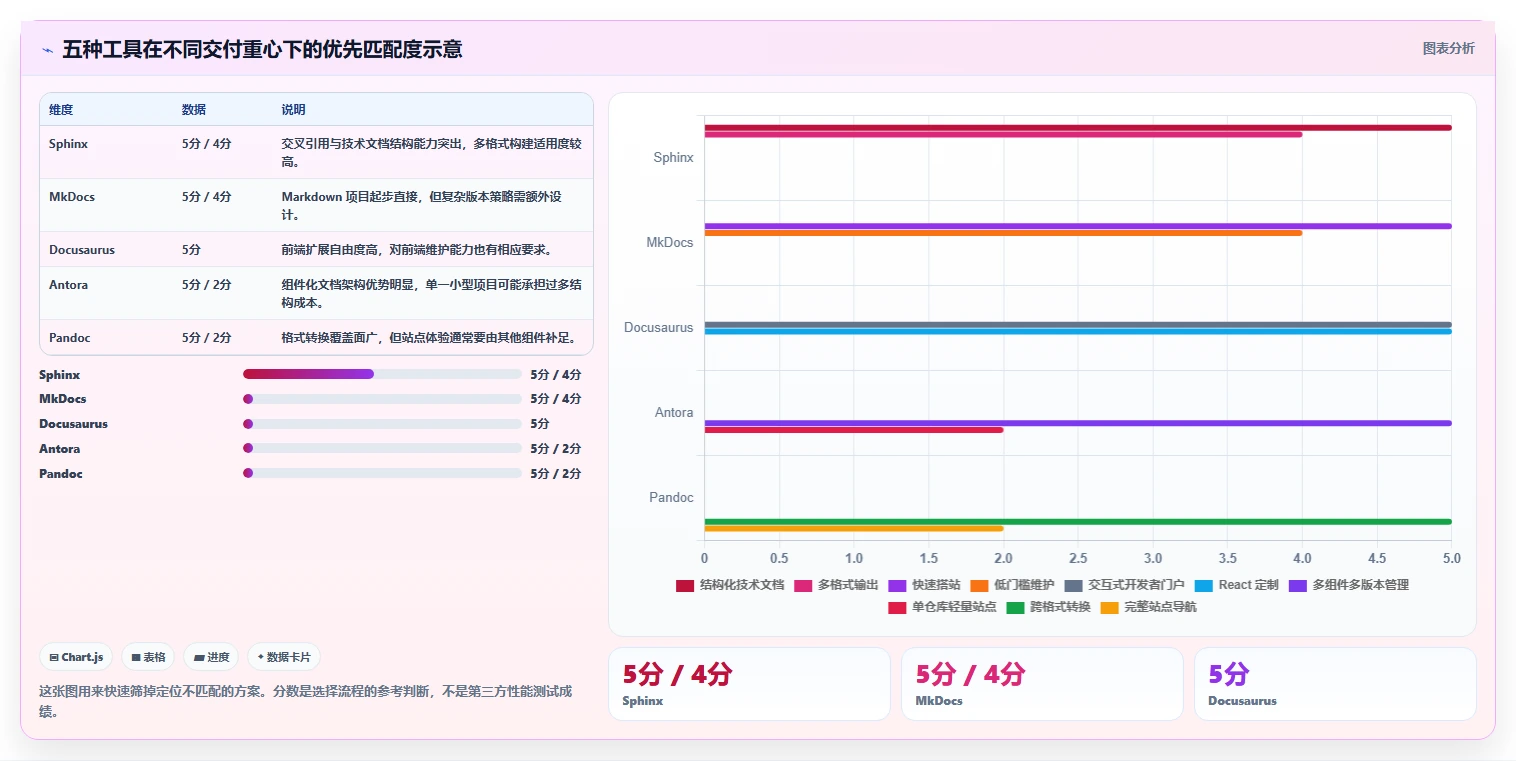Image resolution: width=1516 pixels, height=761 pixels.
Task: Click the Chart.js chip
Action: click(77, 657)
